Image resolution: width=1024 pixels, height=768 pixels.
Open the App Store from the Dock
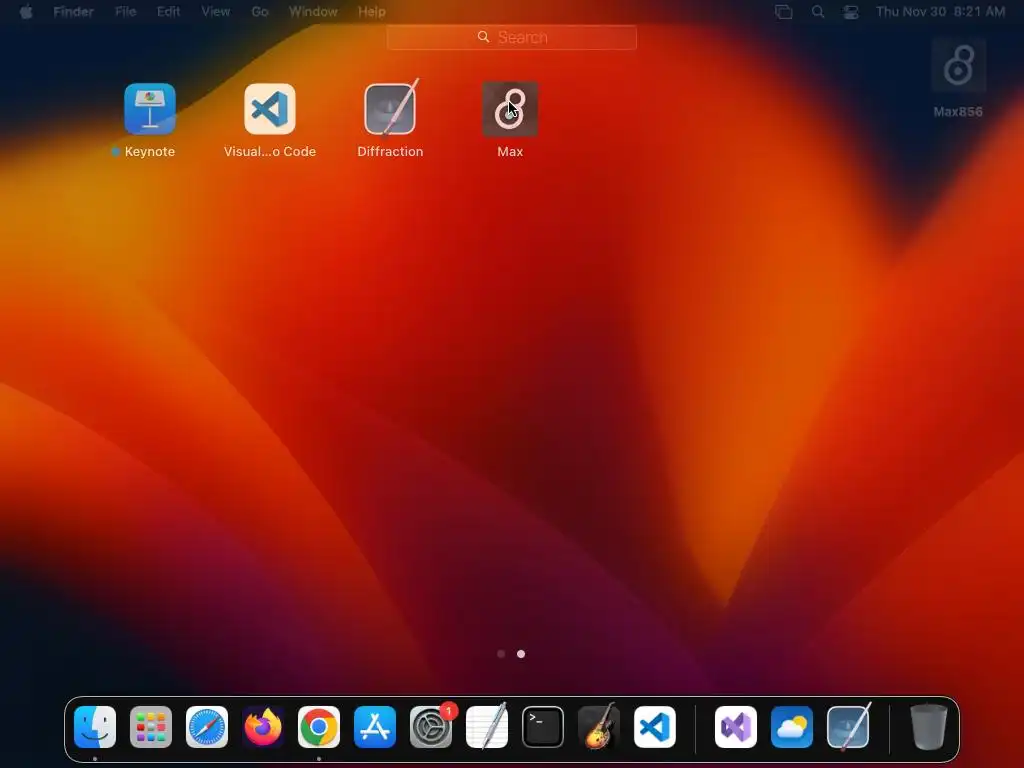[375, 727]
